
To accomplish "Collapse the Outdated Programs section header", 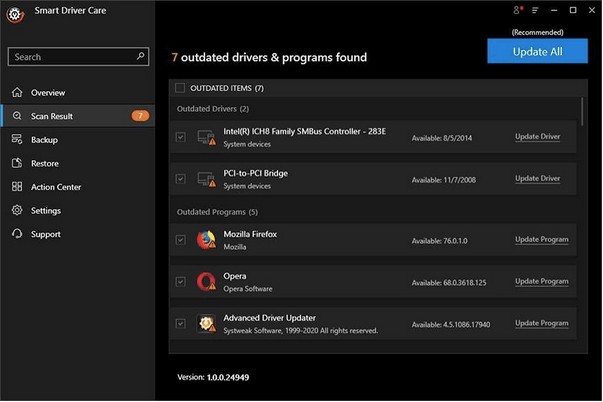I will (x=216, y=212).
